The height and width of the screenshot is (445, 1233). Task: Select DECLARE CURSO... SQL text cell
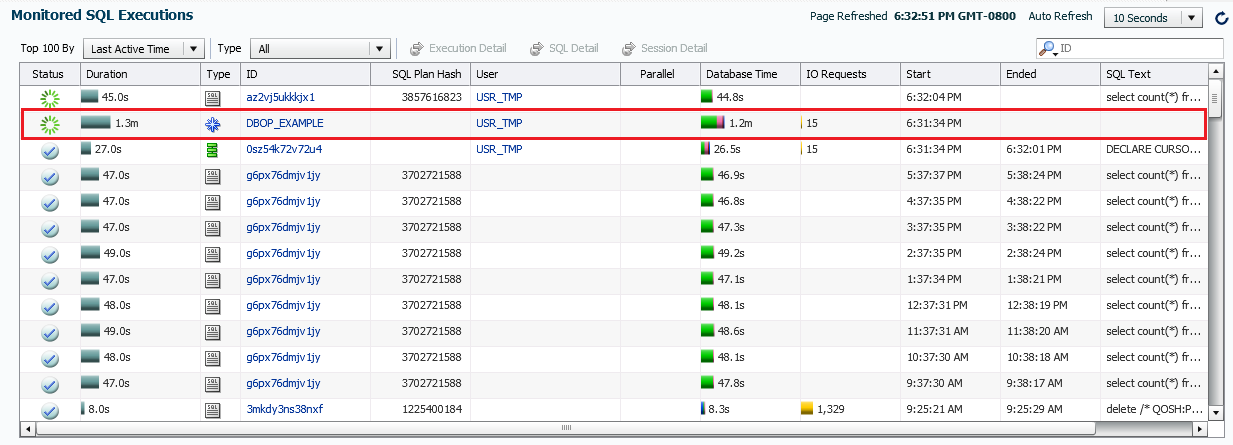1154,149
